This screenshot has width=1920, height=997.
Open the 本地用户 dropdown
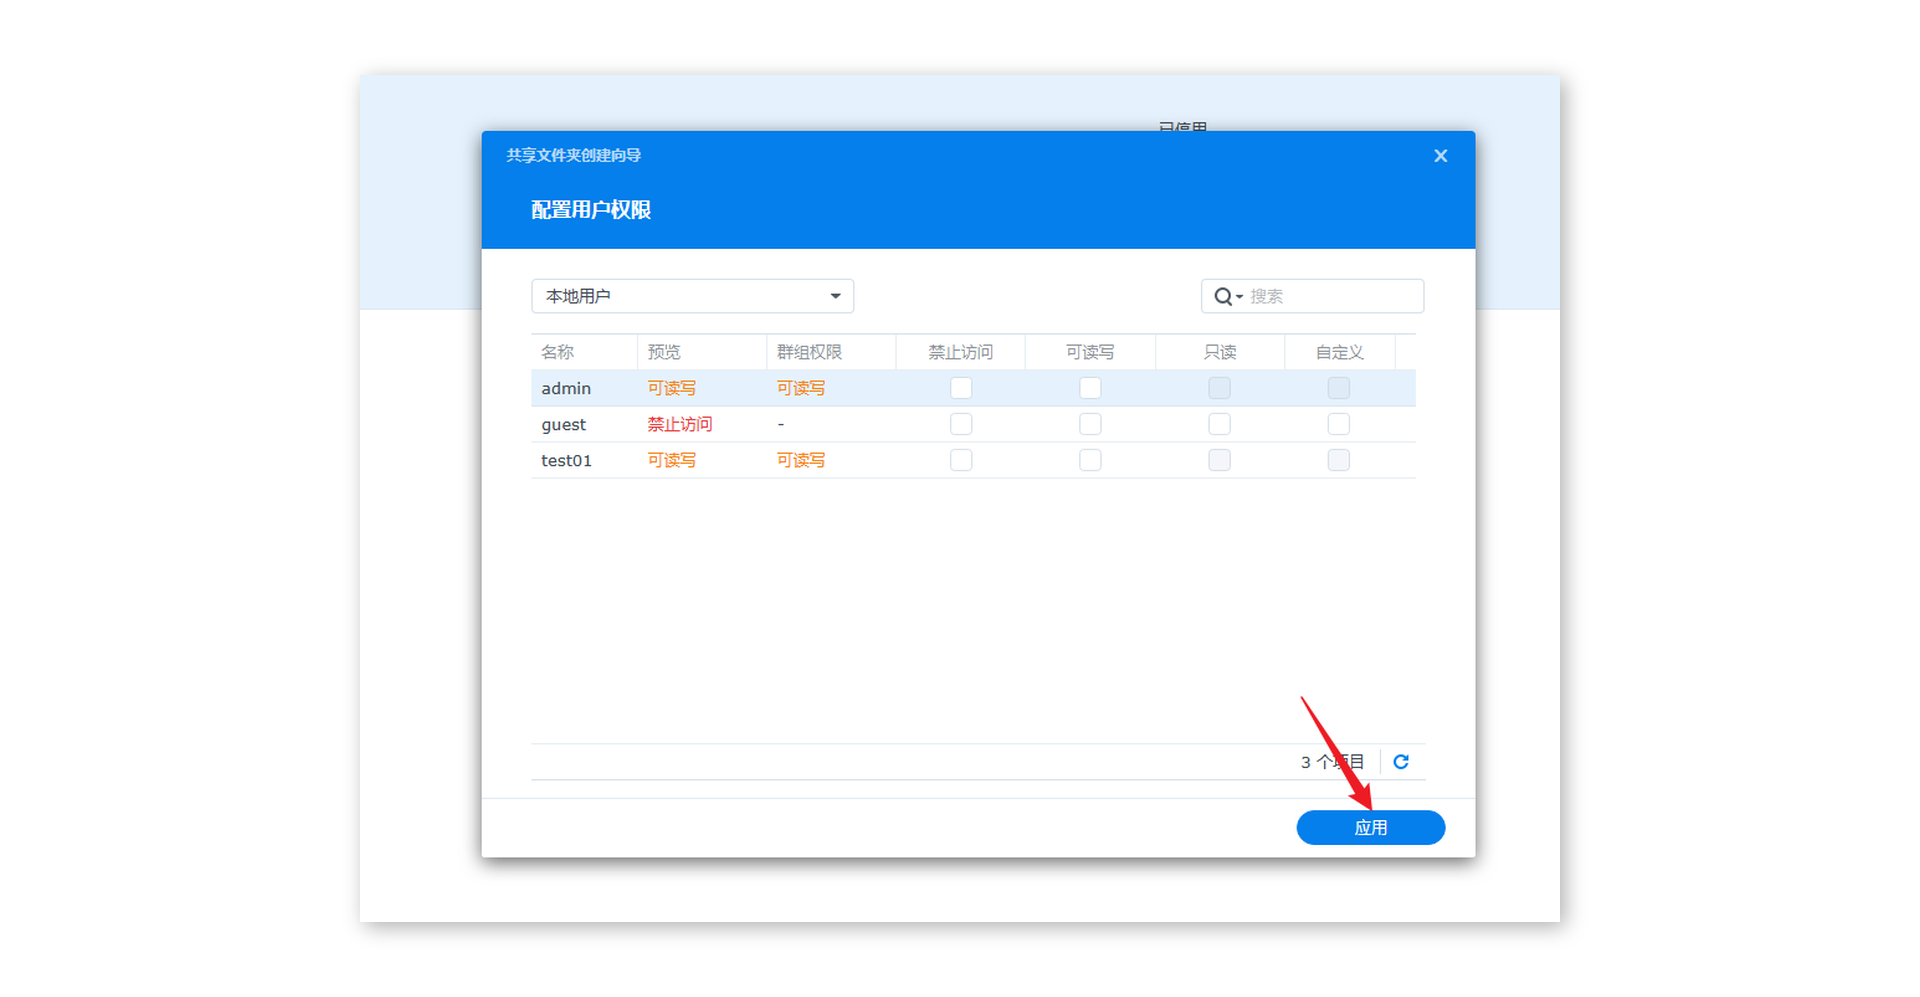pos(692,296)
